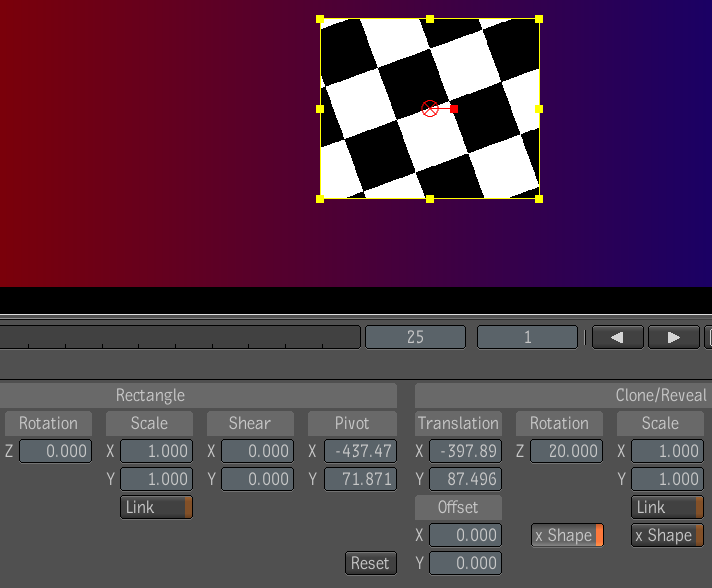Click the Translation column label
Screen dimensions: 712x588
coord(458,424)
